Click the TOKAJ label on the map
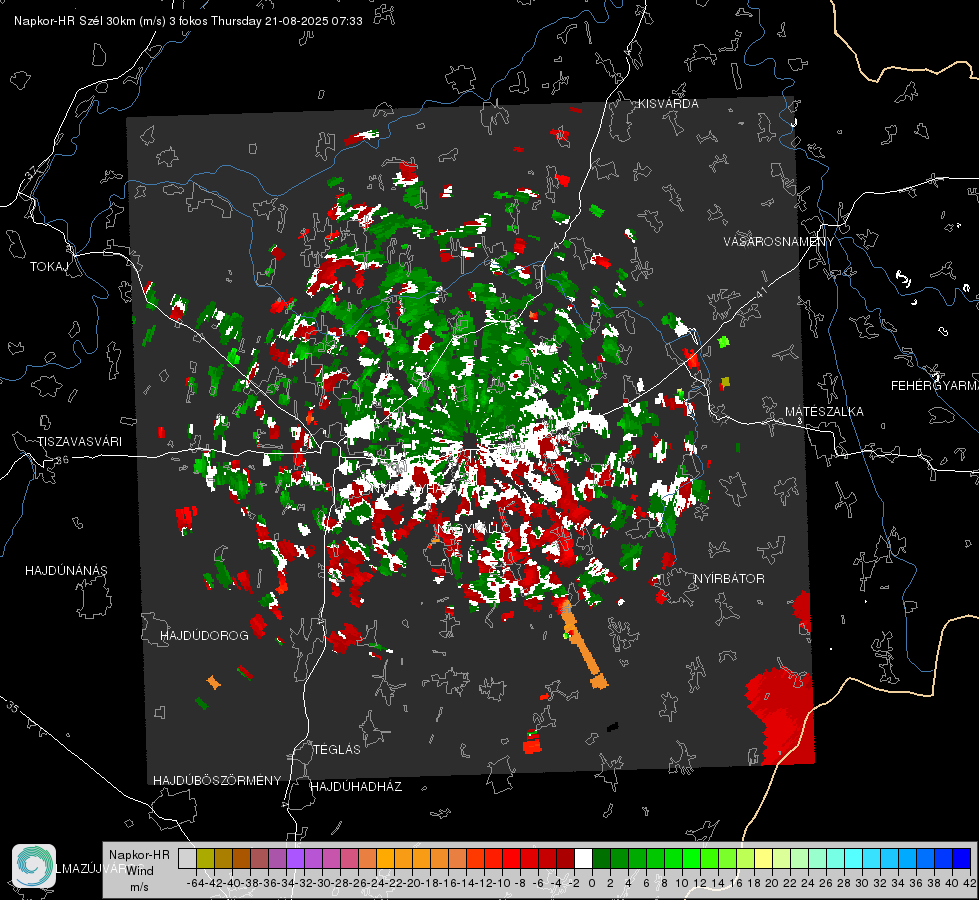Viewport: 979px width, 900px height. [49, 267]
